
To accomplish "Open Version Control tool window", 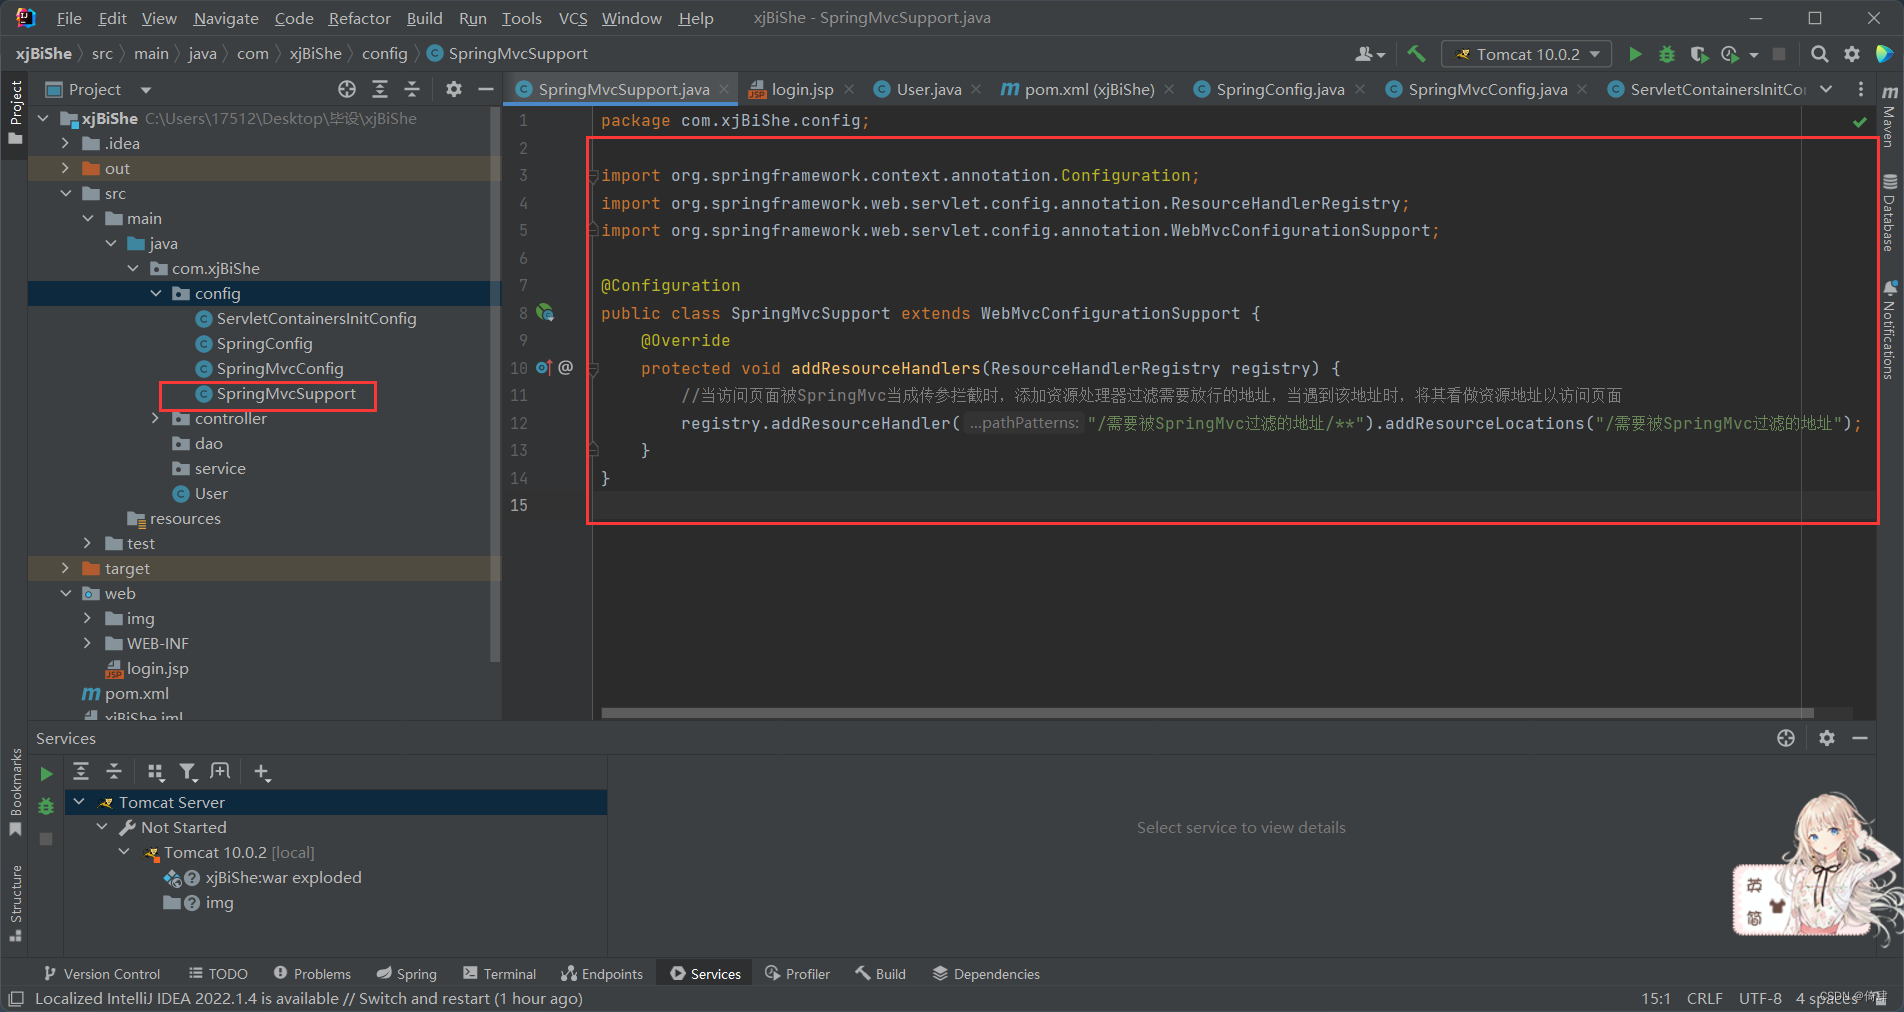I will point(101,974).
